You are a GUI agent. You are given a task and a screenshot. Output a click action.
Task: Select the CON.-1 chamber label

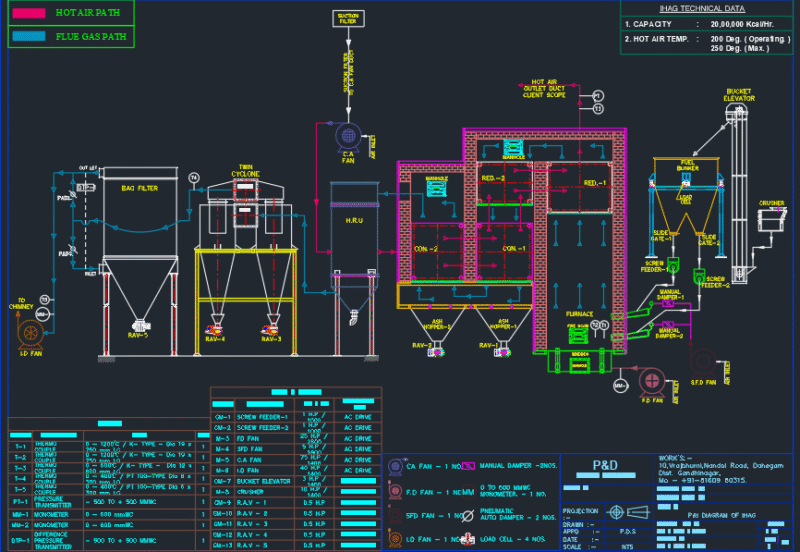point(514,248)
